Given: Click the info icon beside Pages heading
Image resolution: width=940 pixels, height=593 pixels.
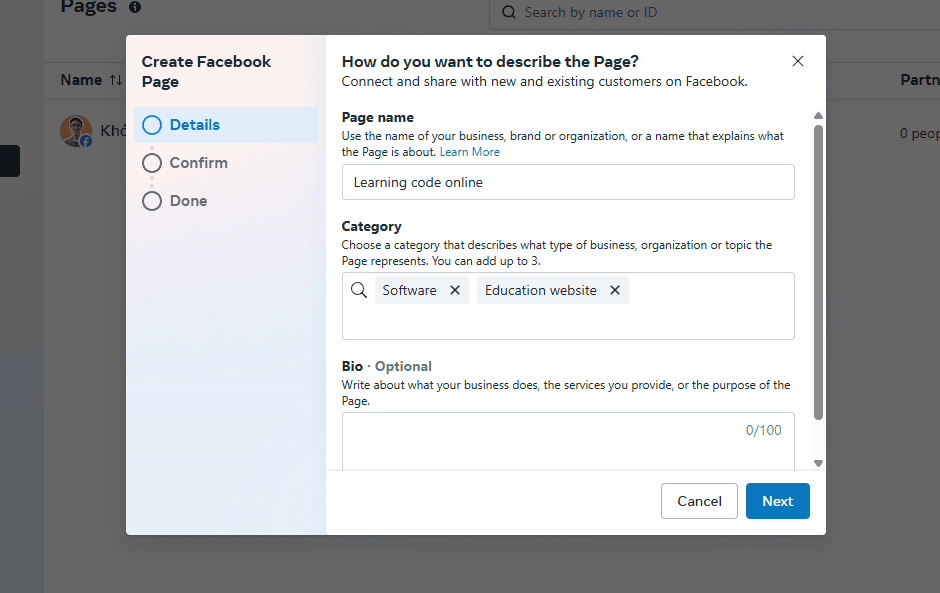Looking at the screenshot, I should point(136,8).
